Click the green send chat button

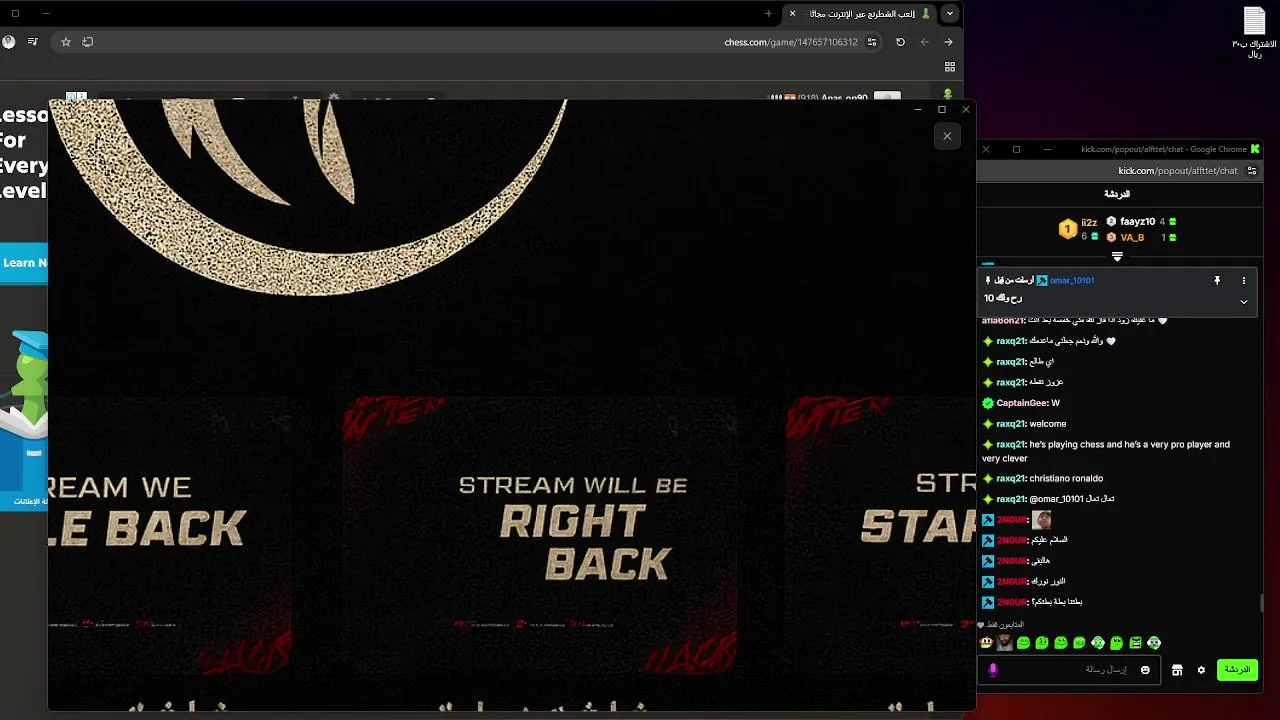(x=1237, y=670)
